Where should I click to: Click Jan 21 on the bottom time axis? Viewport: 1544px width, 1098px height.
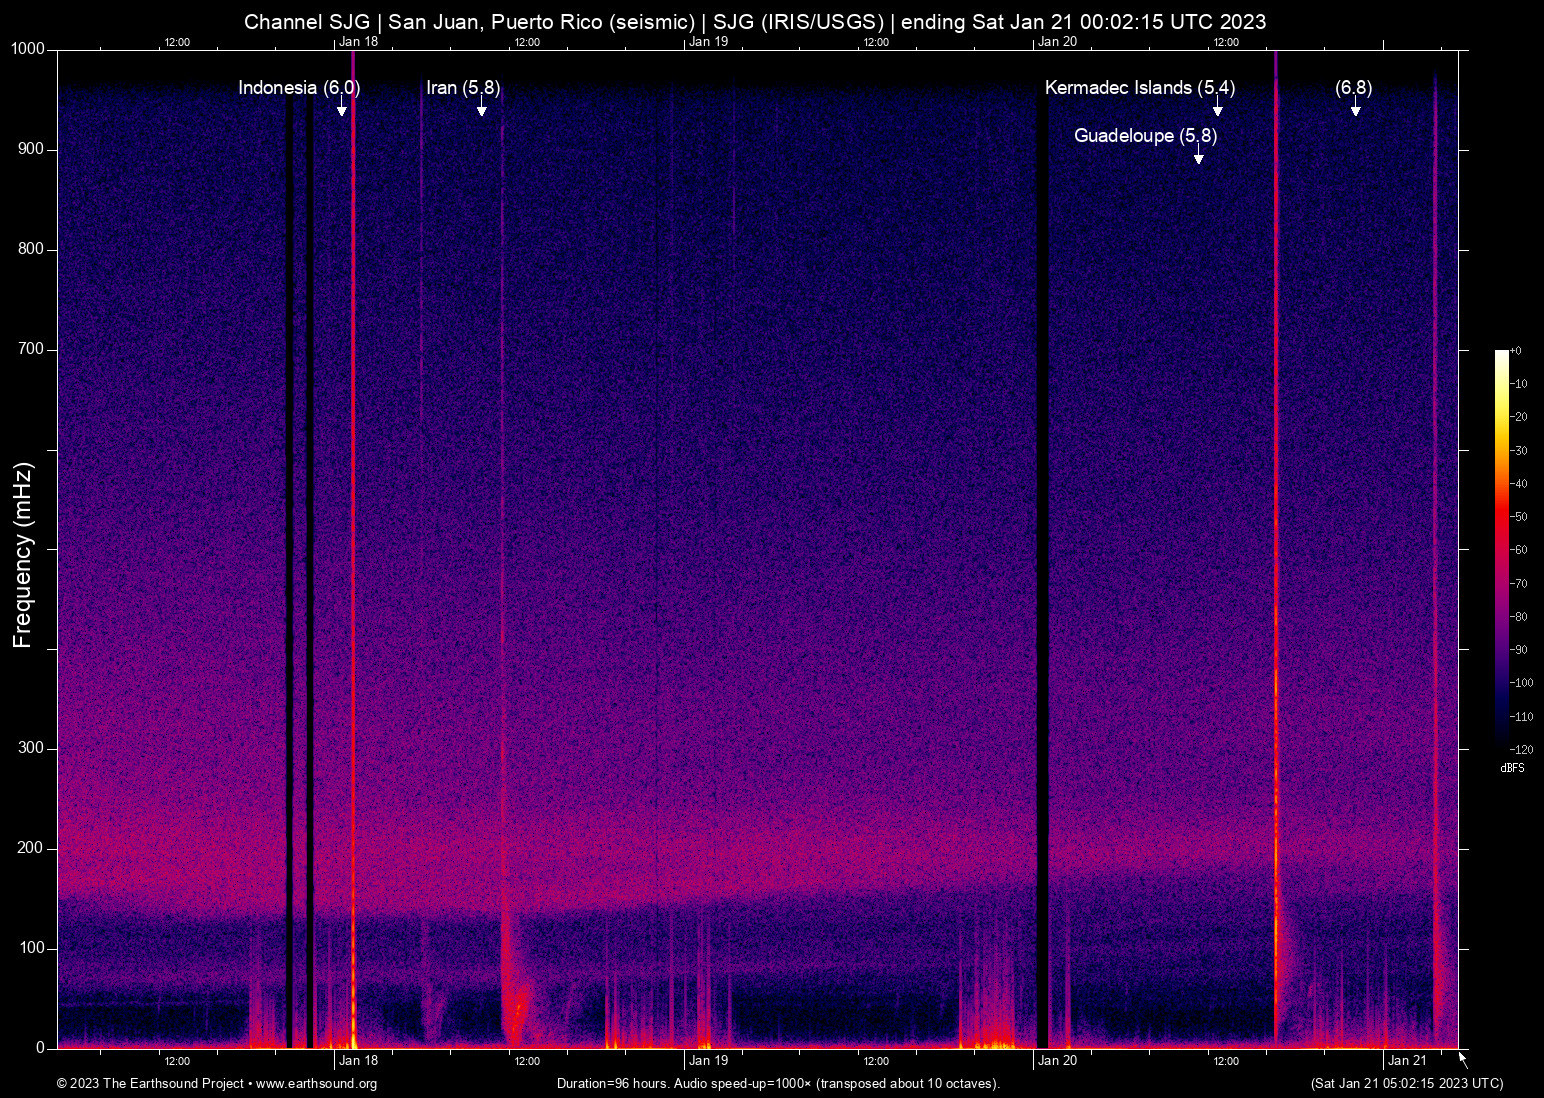click(1407, 1061)
